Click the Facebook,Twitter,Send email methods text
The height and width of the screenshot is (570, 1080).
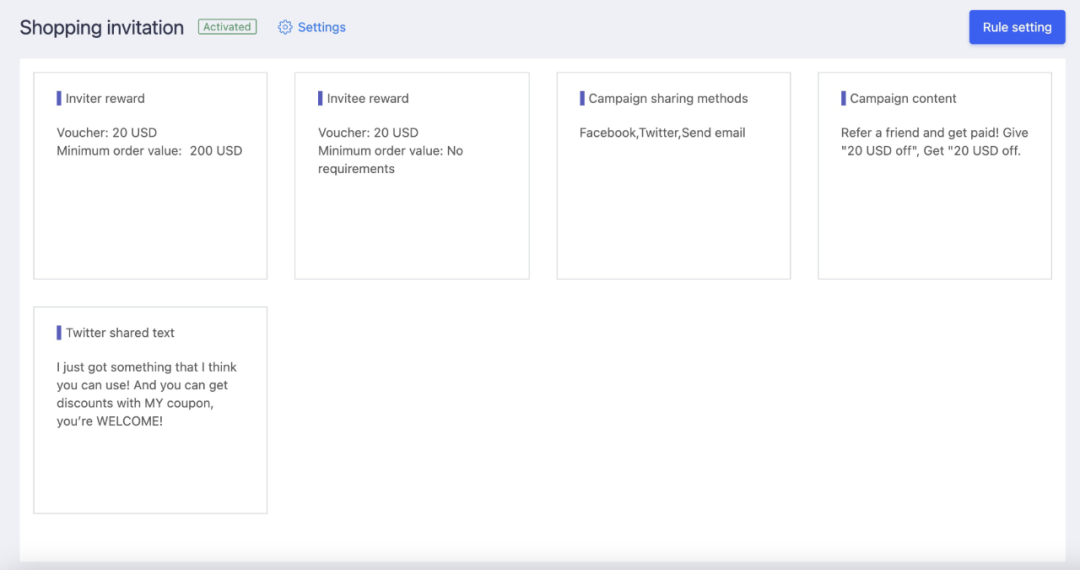[662, 132]
